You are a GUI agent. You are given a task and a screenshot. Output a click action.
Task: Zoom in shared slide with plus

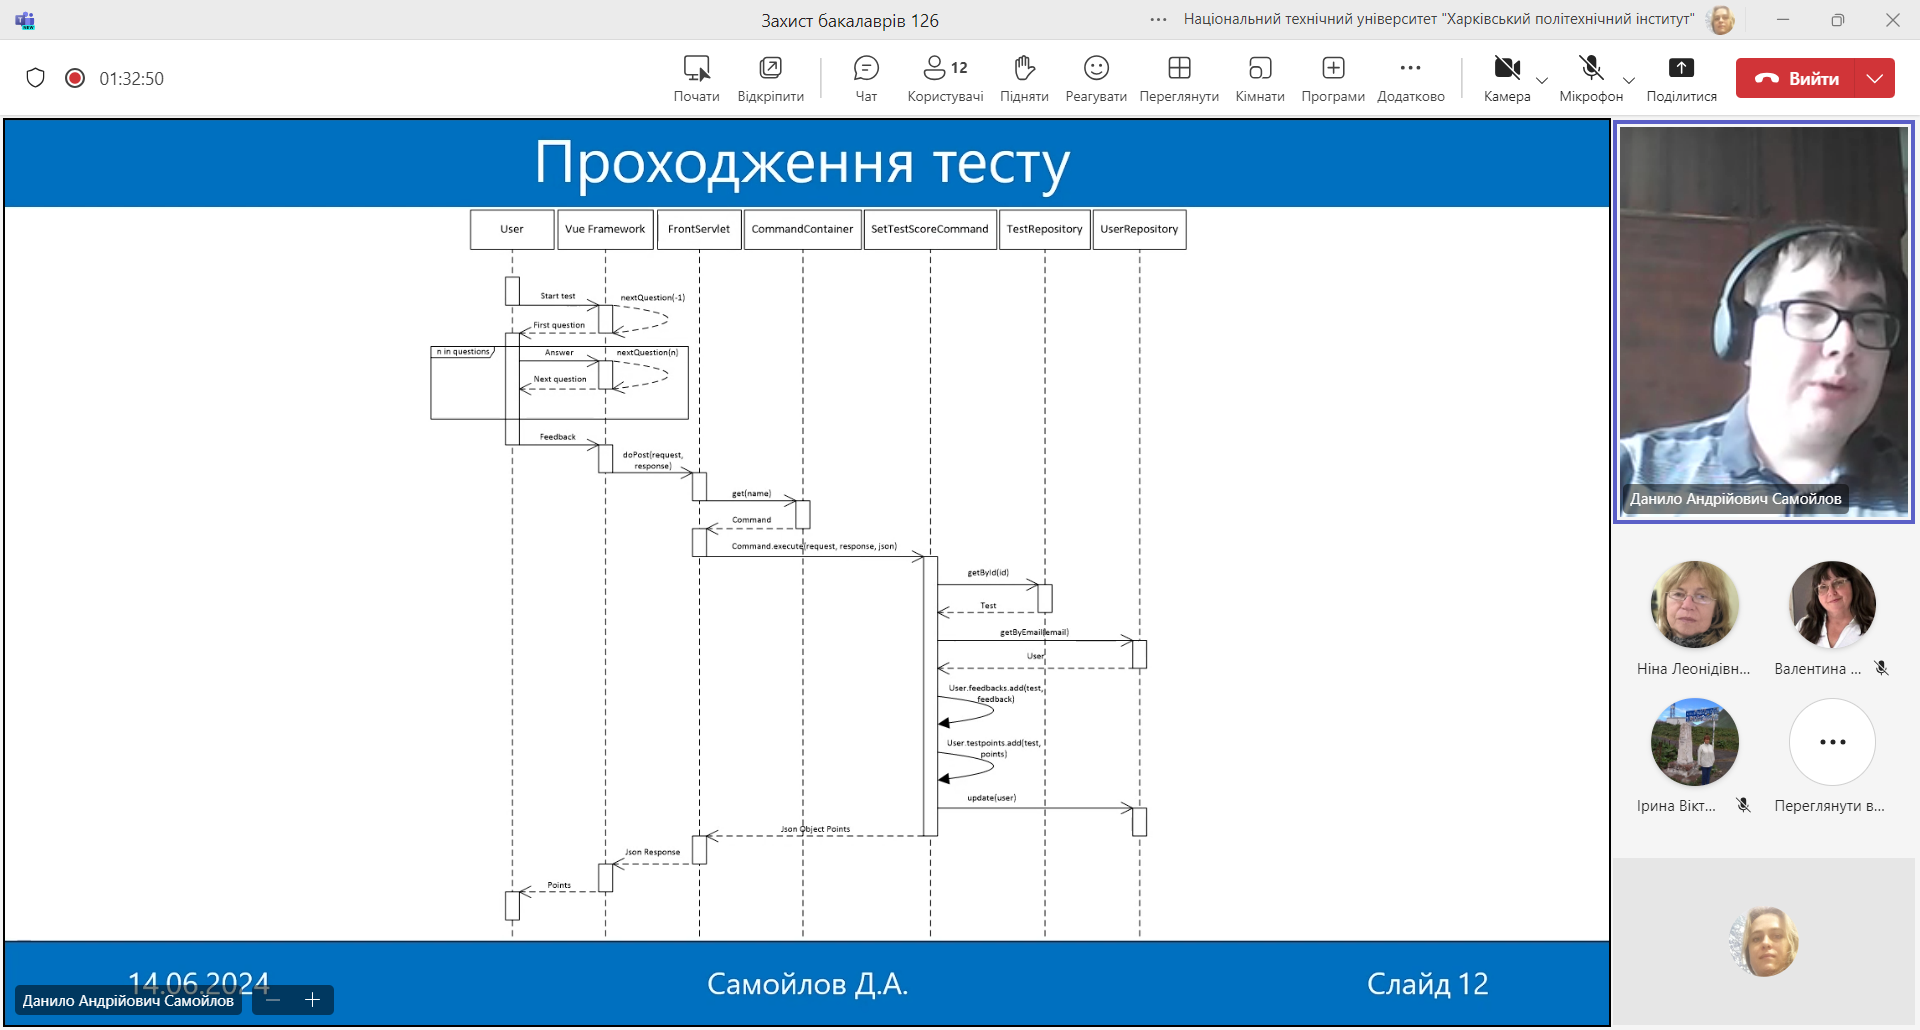(x=312, y=1000)
